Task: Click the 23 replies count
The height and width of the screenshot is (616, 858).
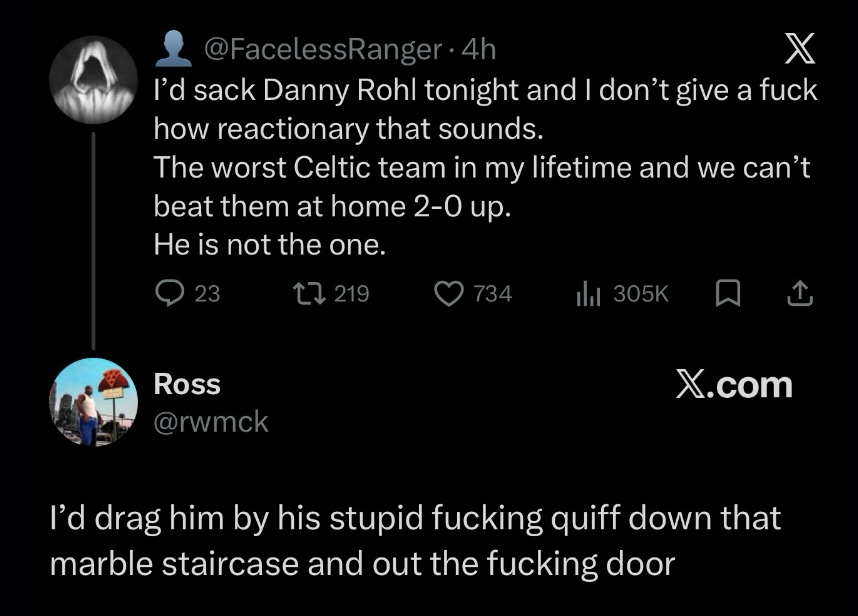Action: click(206, 293)
